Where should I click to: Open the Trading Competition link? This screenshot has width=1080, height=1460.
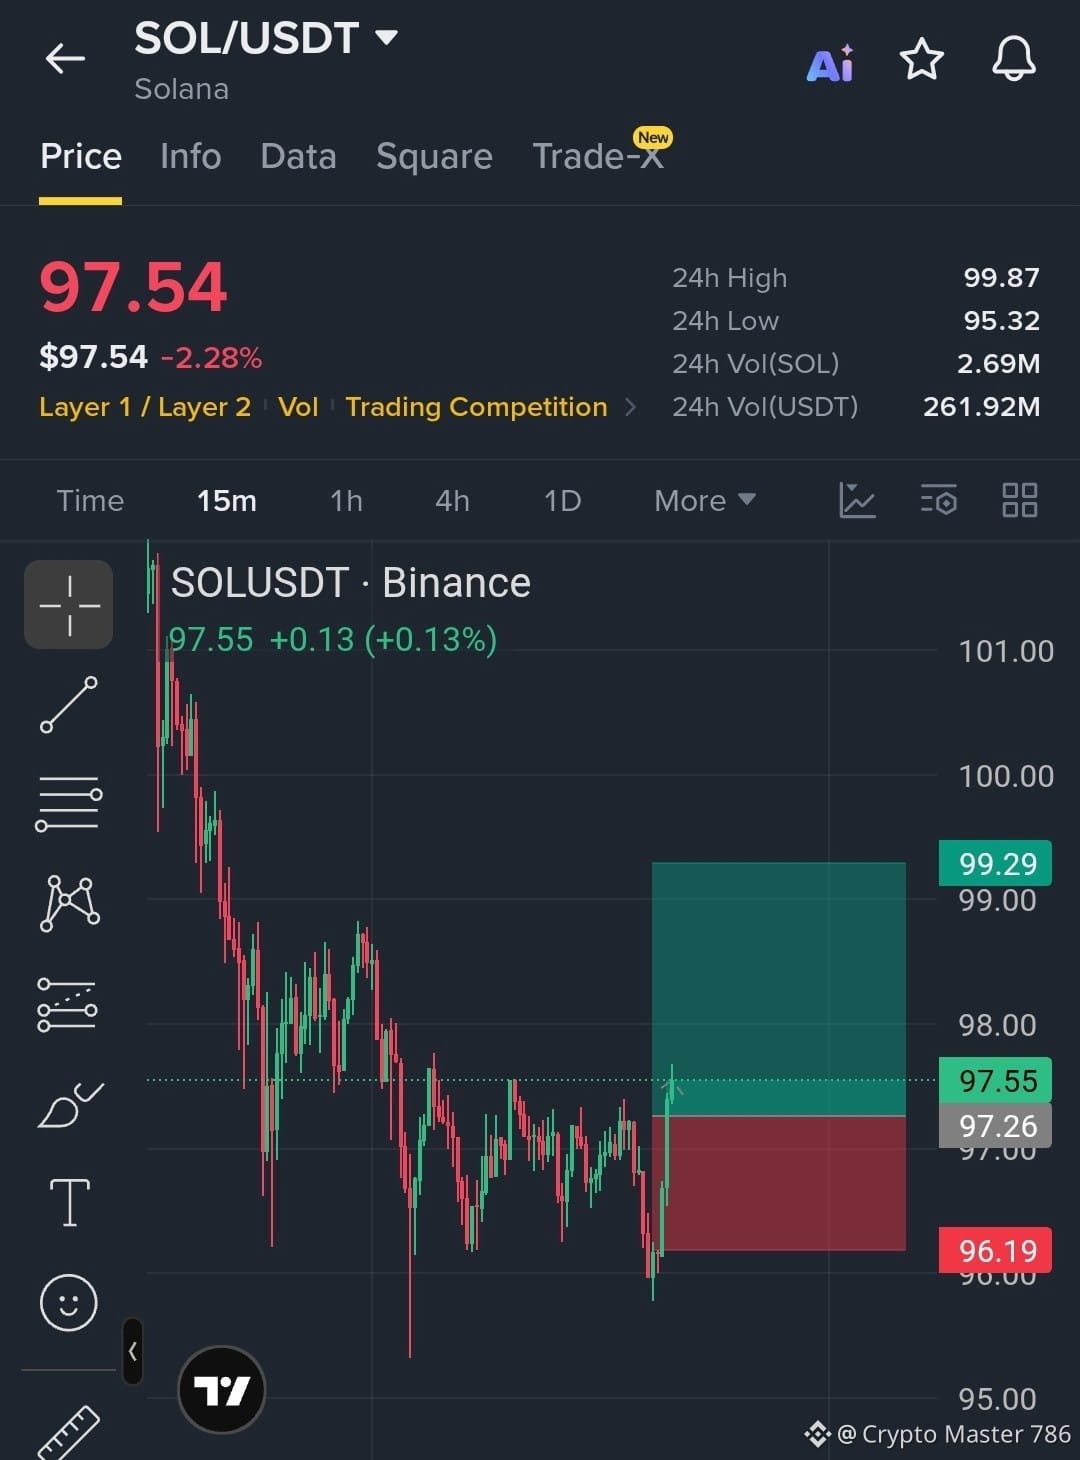[x=476, y=407]
